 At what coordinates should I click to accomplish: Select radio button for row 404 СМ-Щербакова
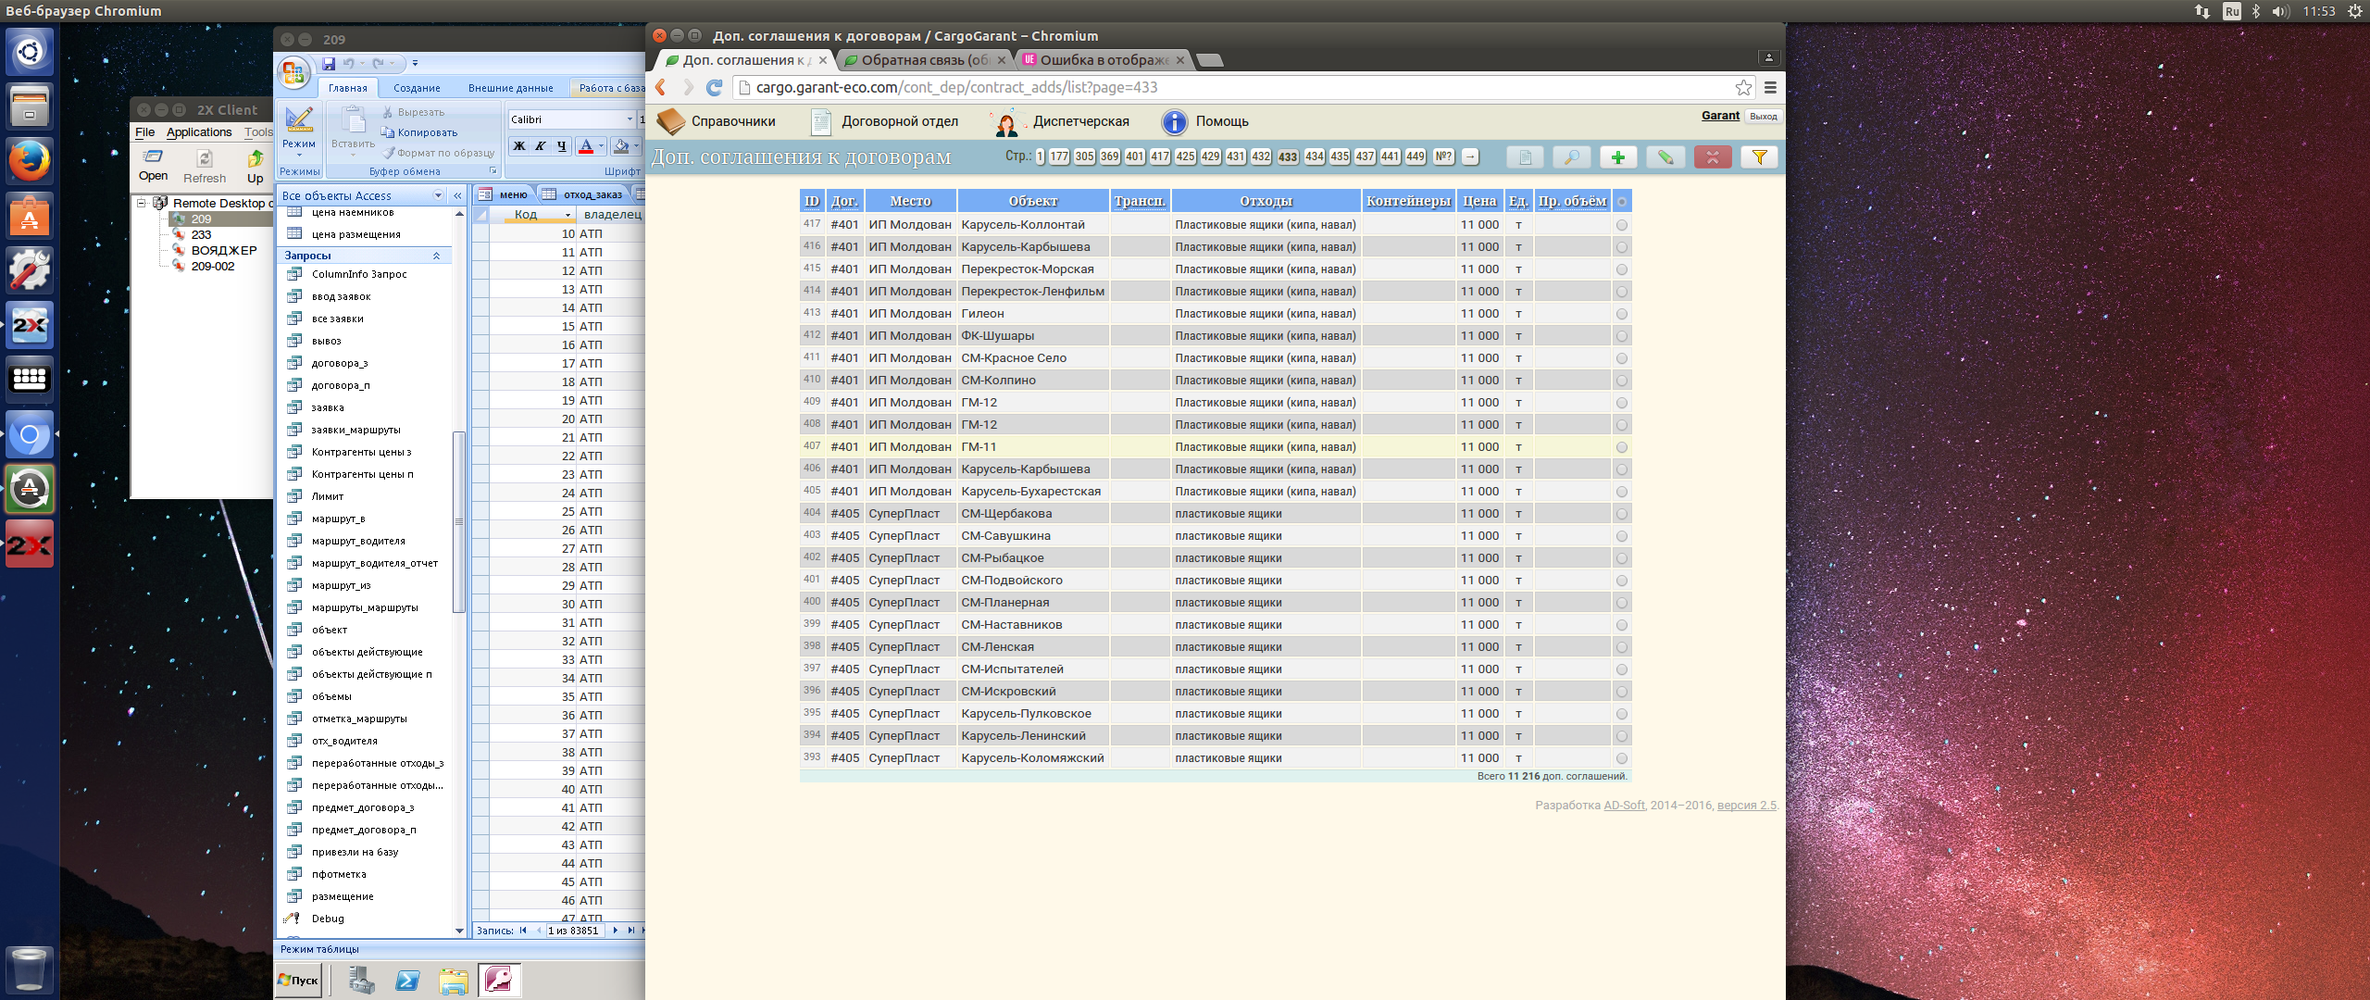[1621, 514]
